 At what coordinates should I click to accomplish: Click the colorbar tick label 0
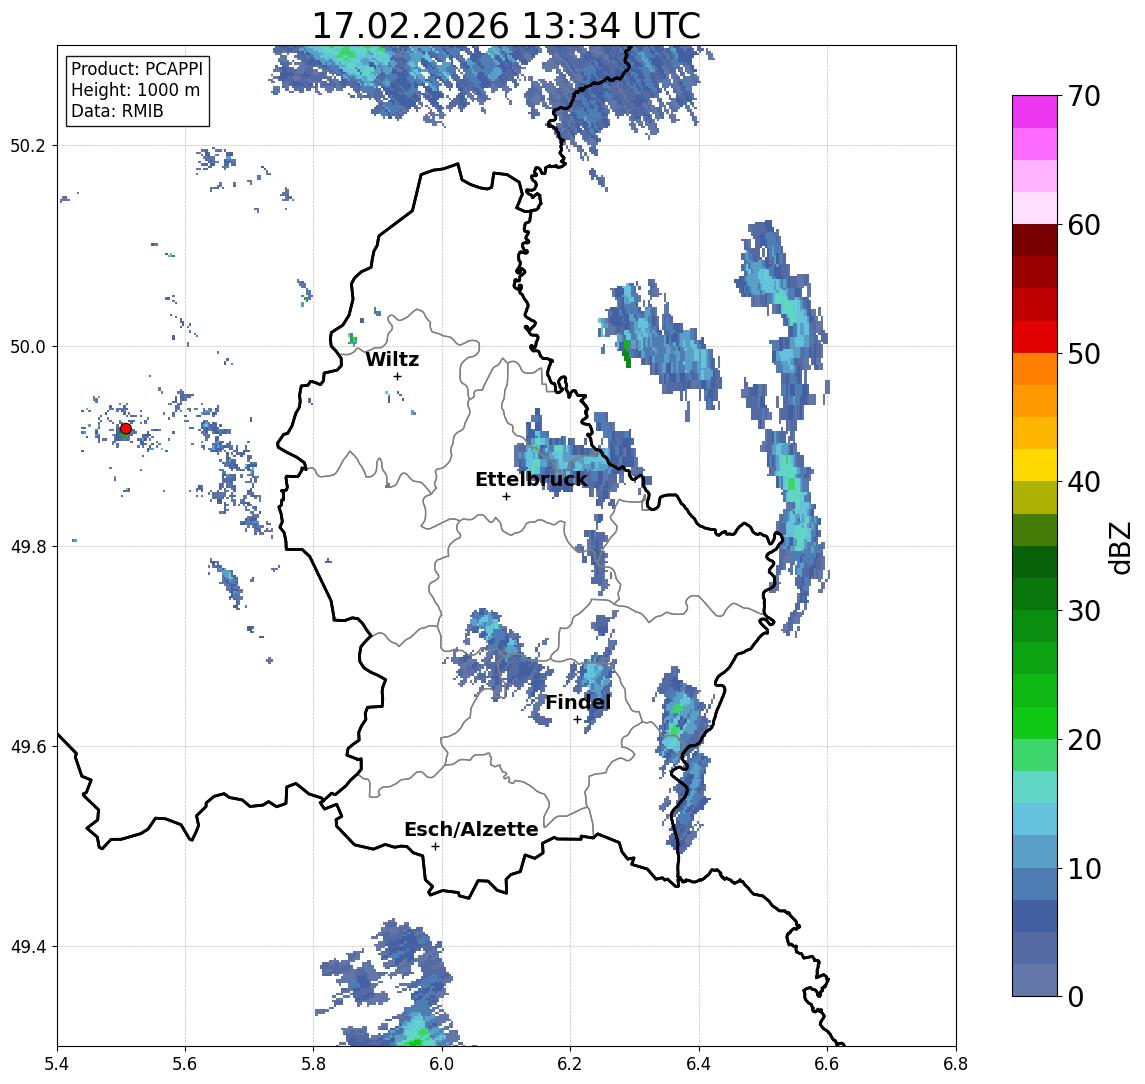coord(1076,996)
